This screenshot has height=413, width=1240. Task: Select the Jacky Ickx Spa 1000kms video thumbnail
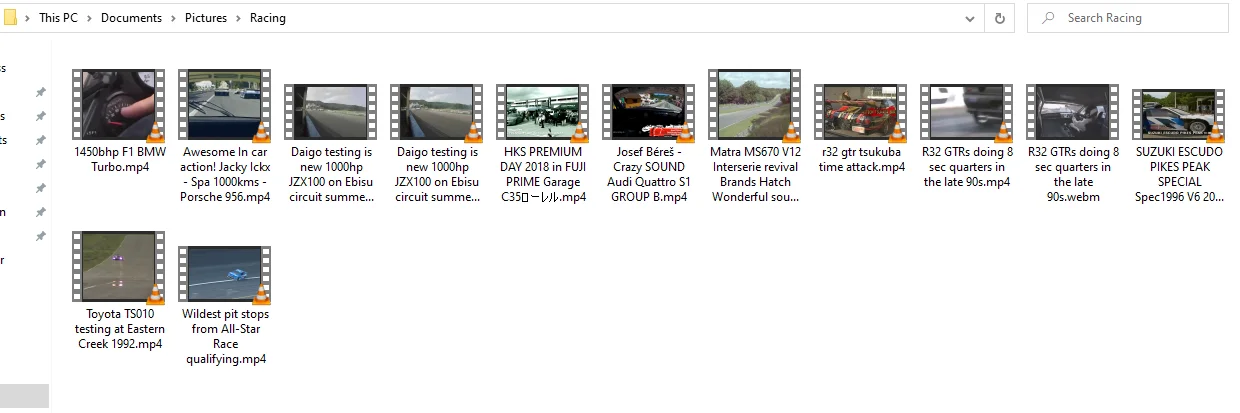[x=225, y=104]
